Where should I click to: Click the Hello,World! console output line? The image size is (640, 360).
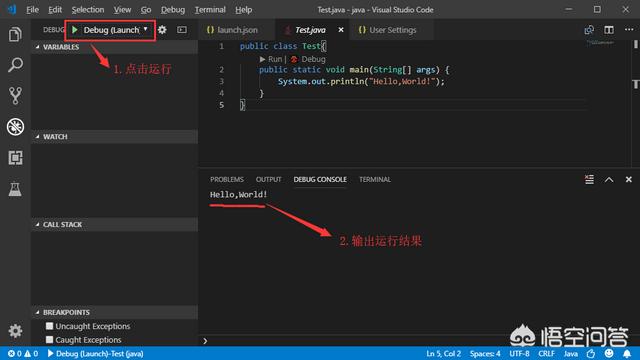pyautogui.click(x=238, y=194)
